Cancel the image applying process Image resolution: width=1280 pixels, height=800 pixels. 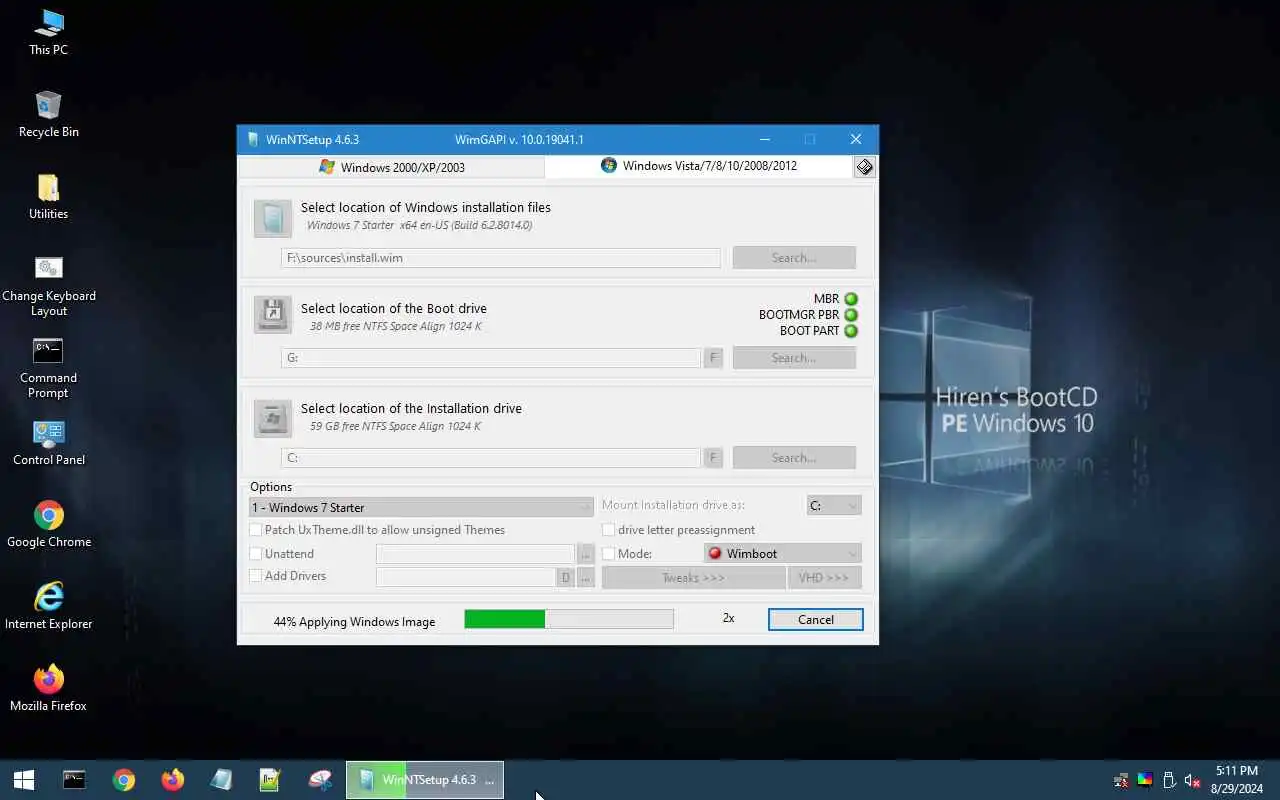tap(816, 620)
